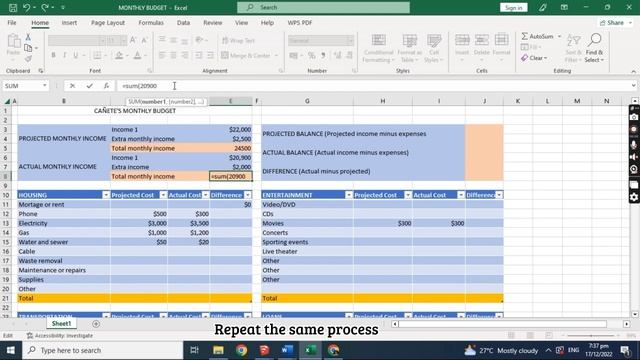Screen dimensions: 640x360
Task: Click the Increase Font Size icon
Action: [x=133, y=40]
